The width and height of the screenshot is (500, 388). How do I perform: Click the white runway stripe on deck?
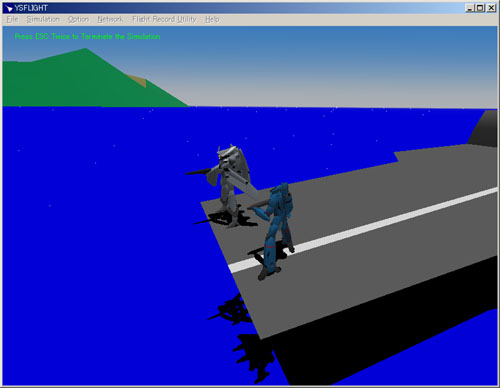[x=363, y=229]
